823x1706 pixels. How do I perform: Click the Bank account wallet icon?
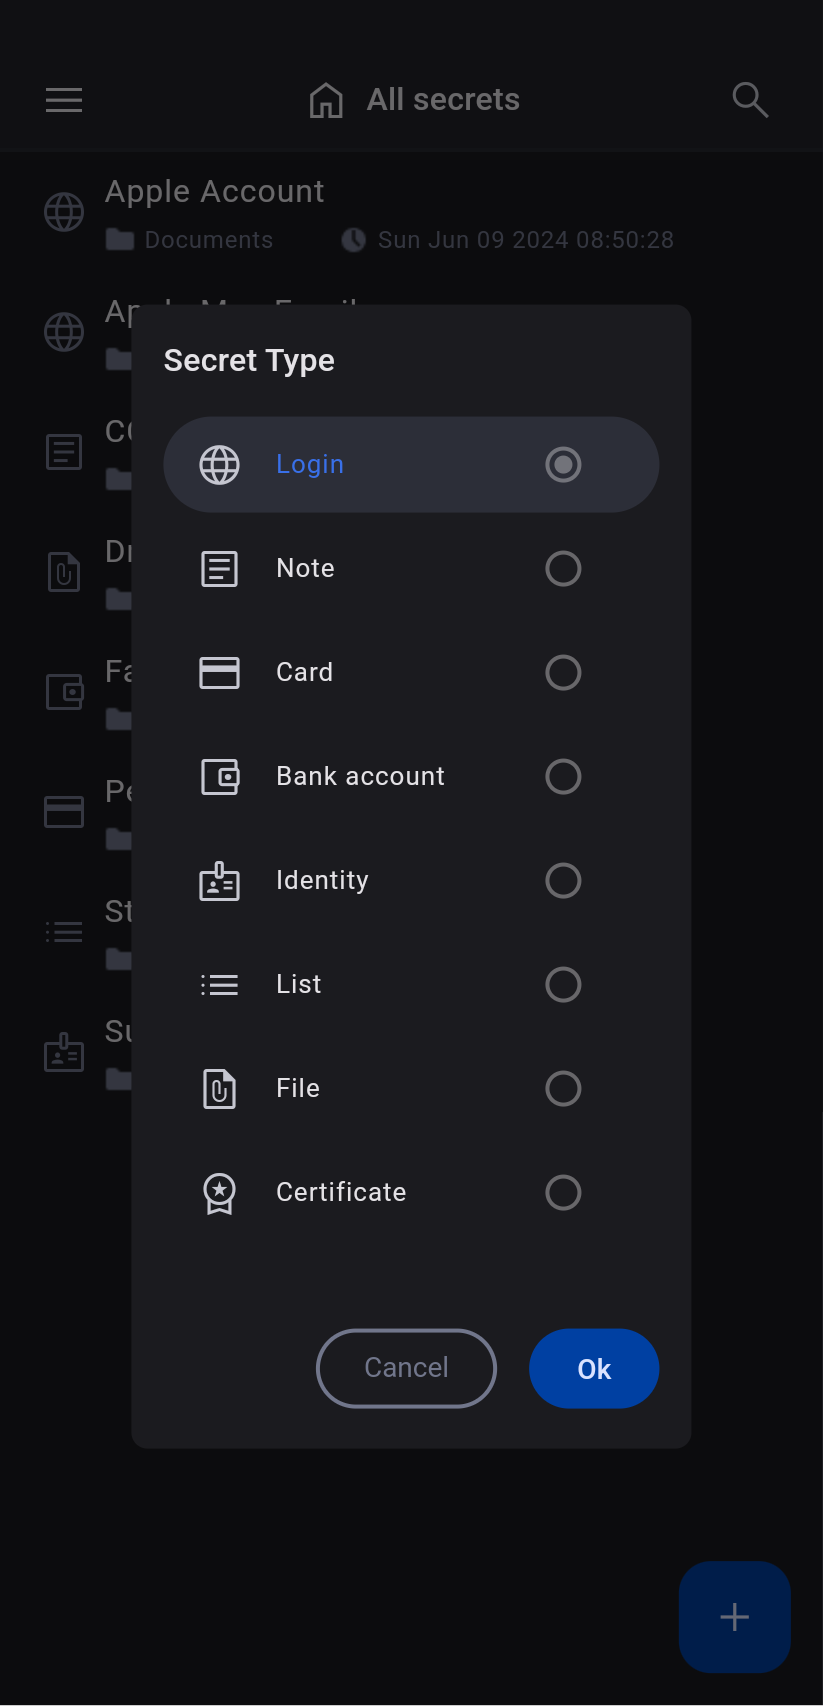[x=219, y=777]
